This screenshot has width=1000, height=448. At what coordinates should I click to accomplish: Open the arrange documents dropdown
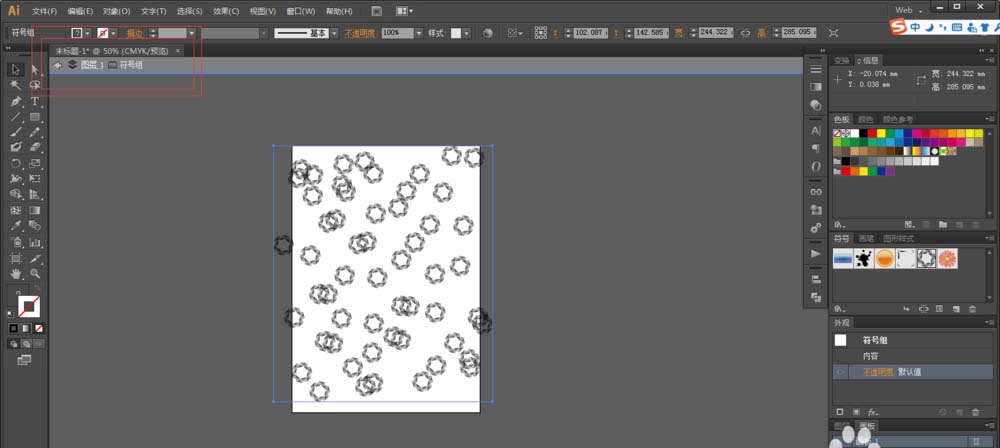404,11
